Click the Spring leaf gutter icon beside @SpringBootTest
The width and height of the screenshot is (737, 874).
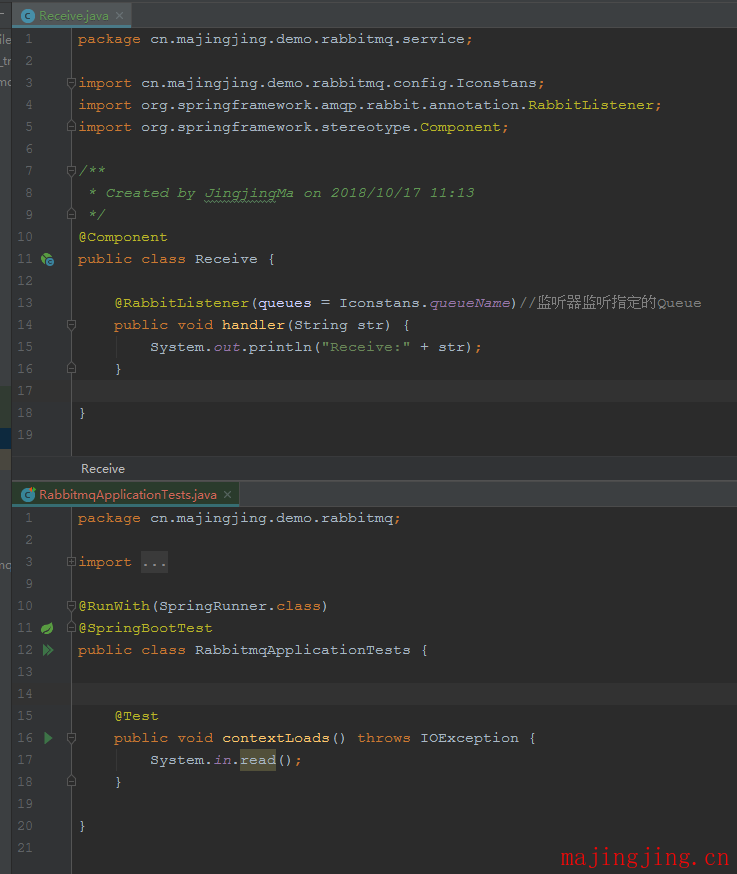[x=47, y=628]
